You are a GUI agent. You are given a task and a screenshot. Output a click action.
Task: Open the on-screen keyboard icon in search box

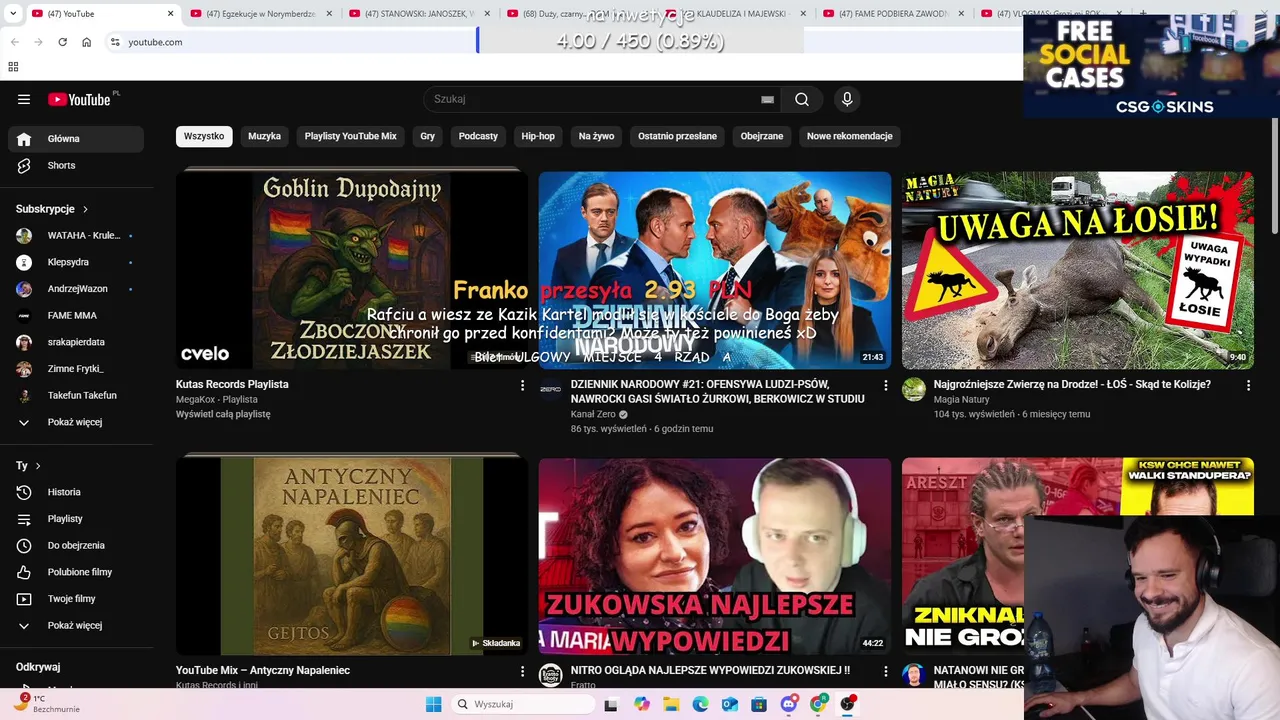tap(767, 99)
